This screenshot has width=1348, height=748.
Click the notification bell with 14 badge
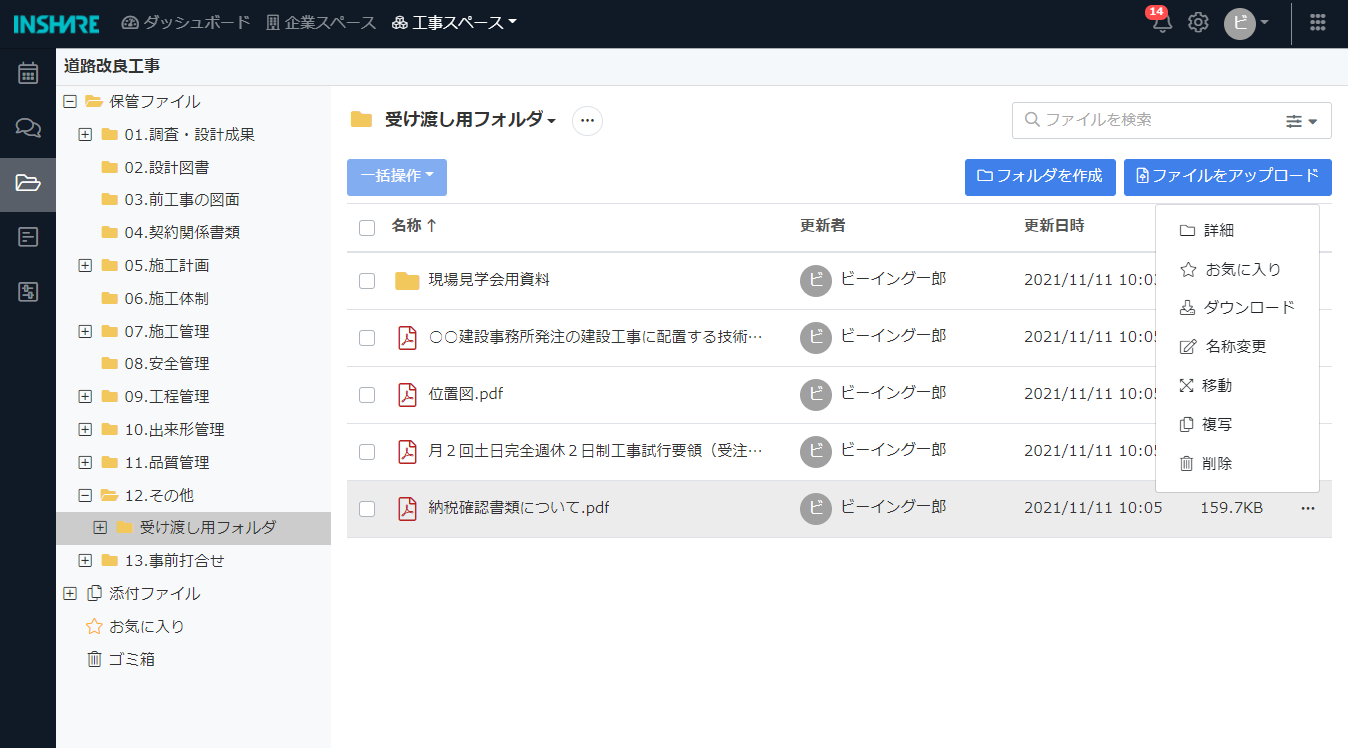(x=1160, y=21)
